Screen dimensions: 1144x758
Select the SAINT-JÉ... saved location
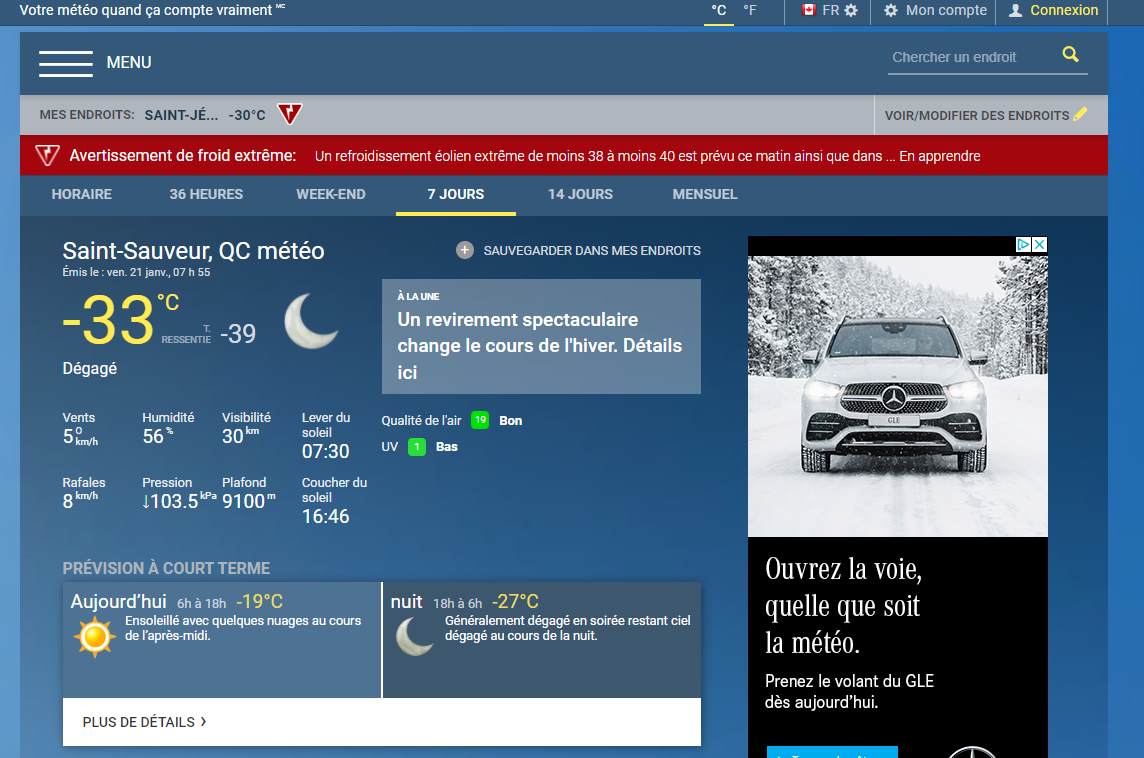tap(181, 115)
